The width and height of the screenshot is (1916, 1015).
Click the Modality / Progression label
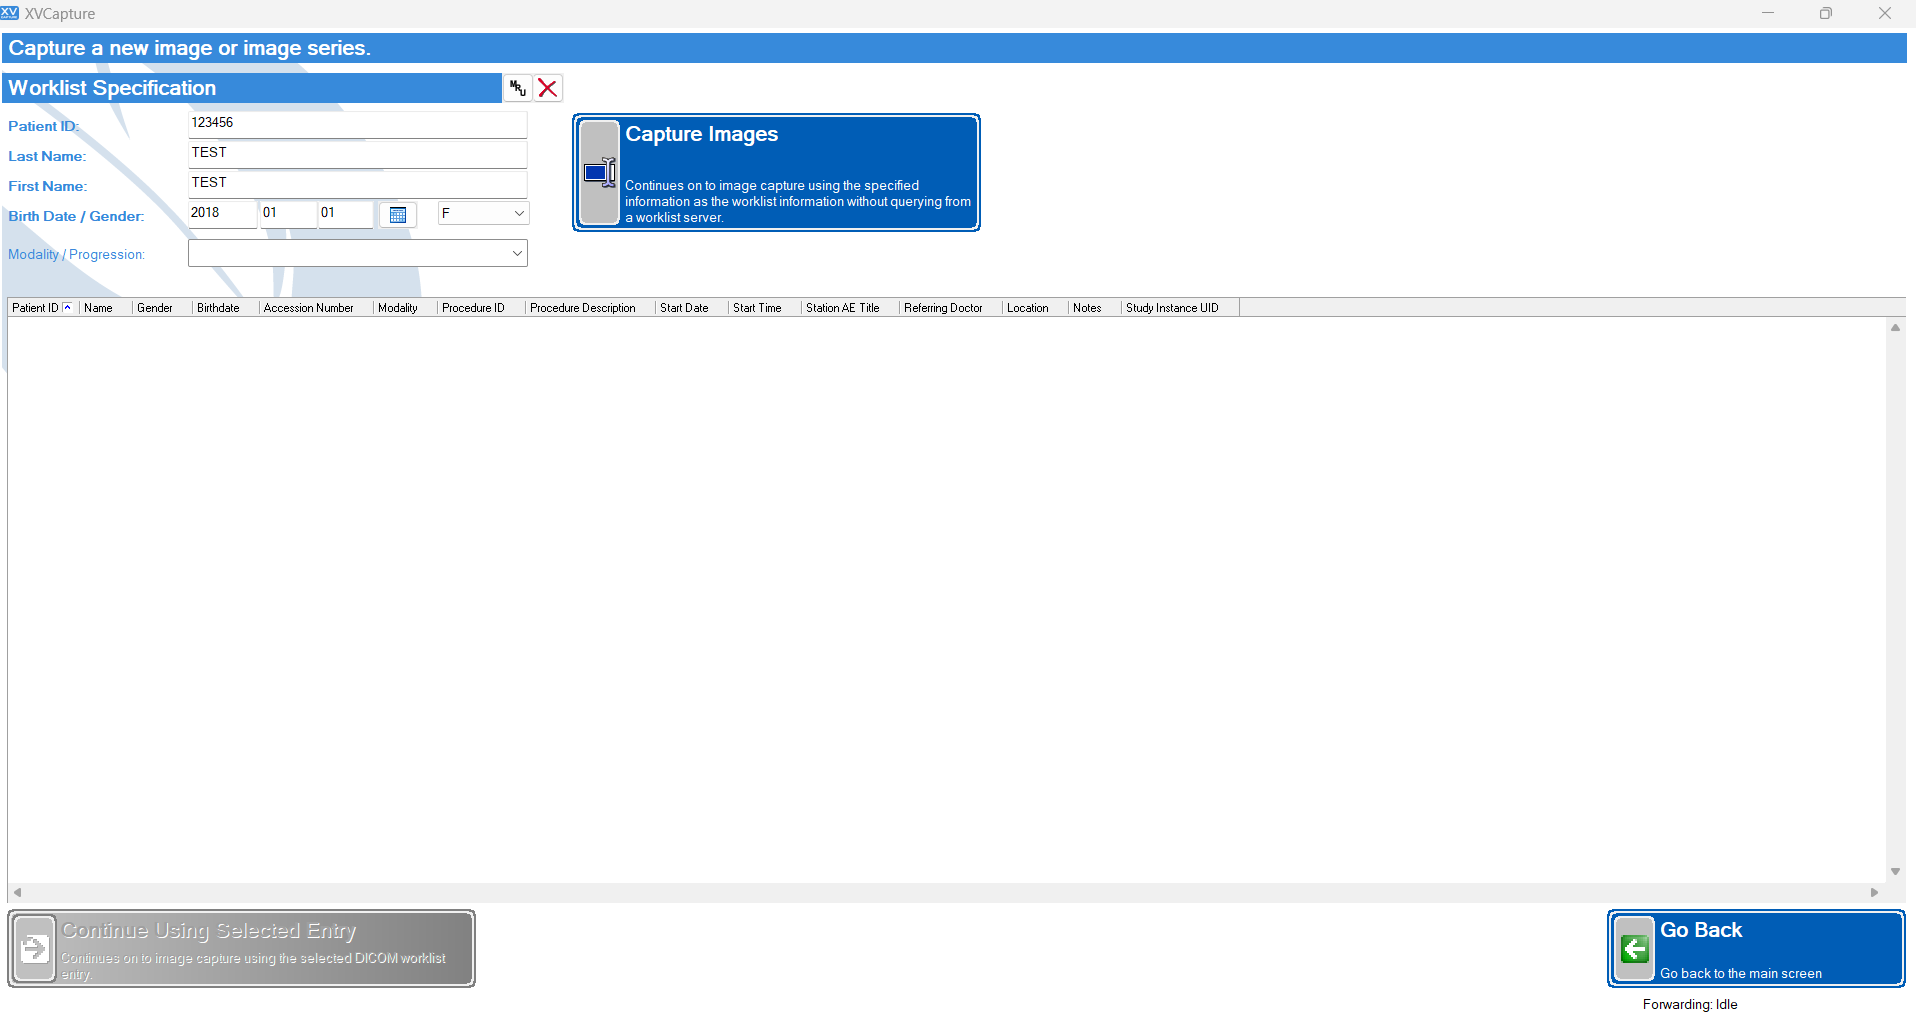click(x=76, y=254)
